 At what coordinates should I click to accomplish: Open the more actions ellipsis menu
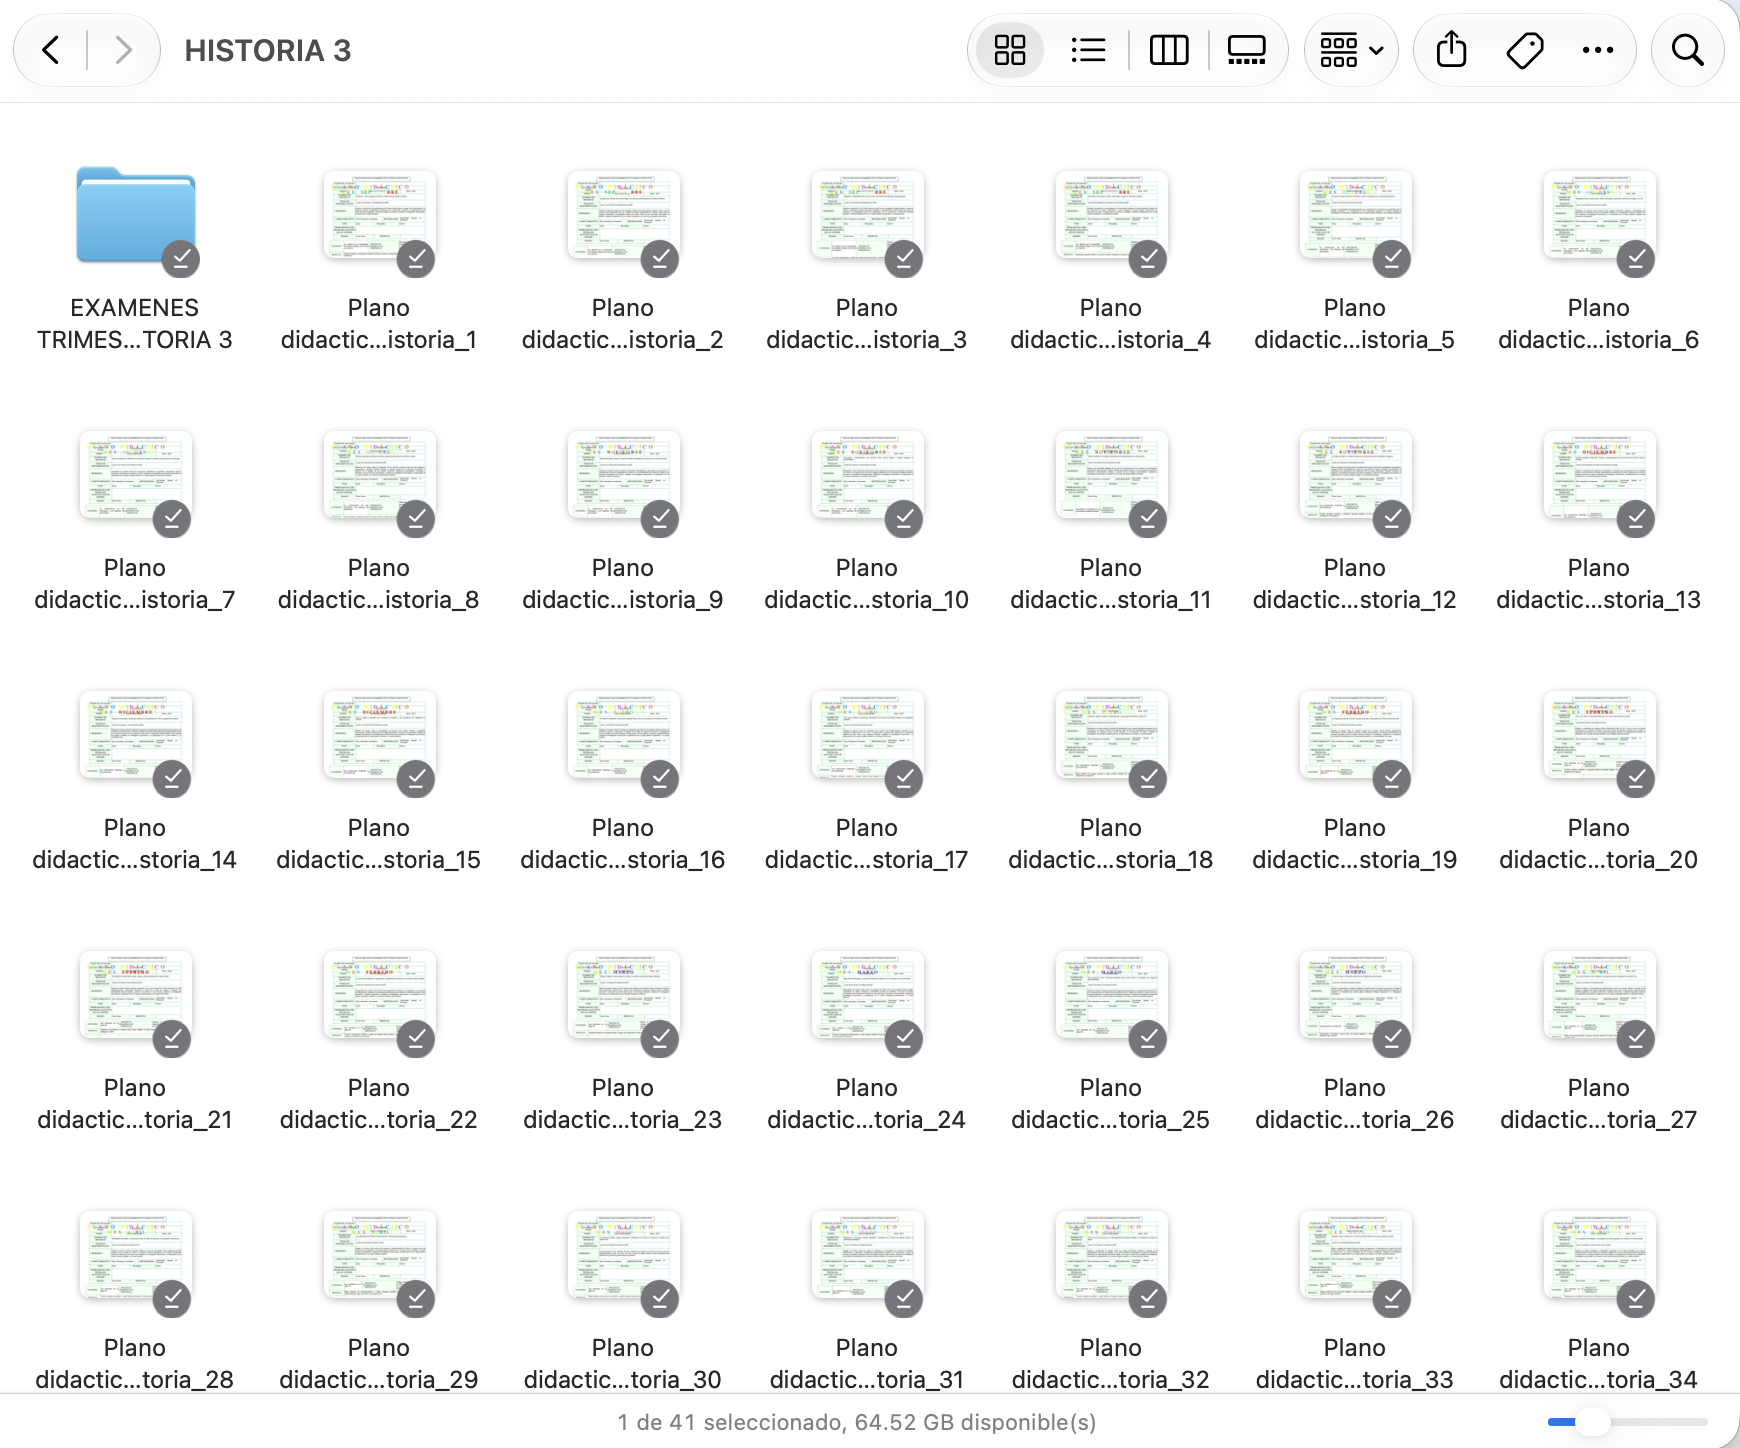click(x=1598, y=50)
